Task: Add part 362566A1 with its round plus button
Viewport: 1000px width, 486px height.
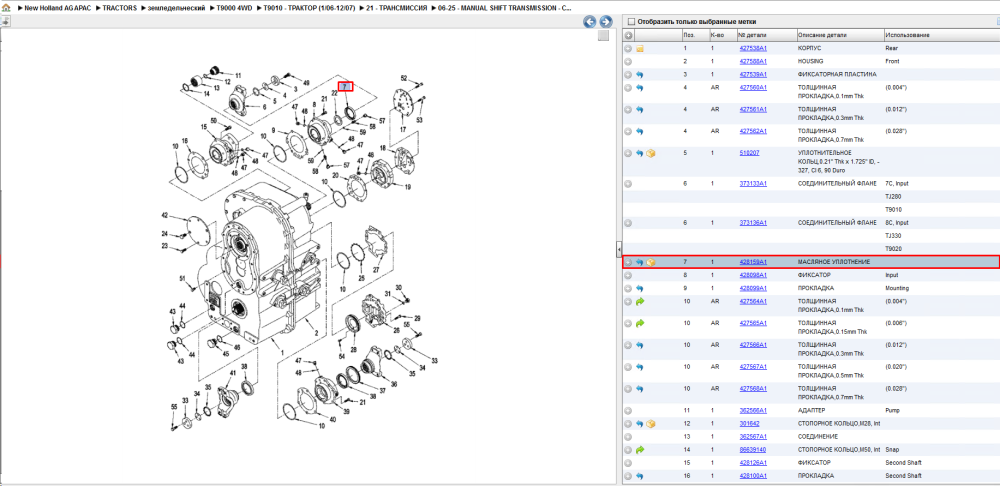Action: click(x=628, y=410)
